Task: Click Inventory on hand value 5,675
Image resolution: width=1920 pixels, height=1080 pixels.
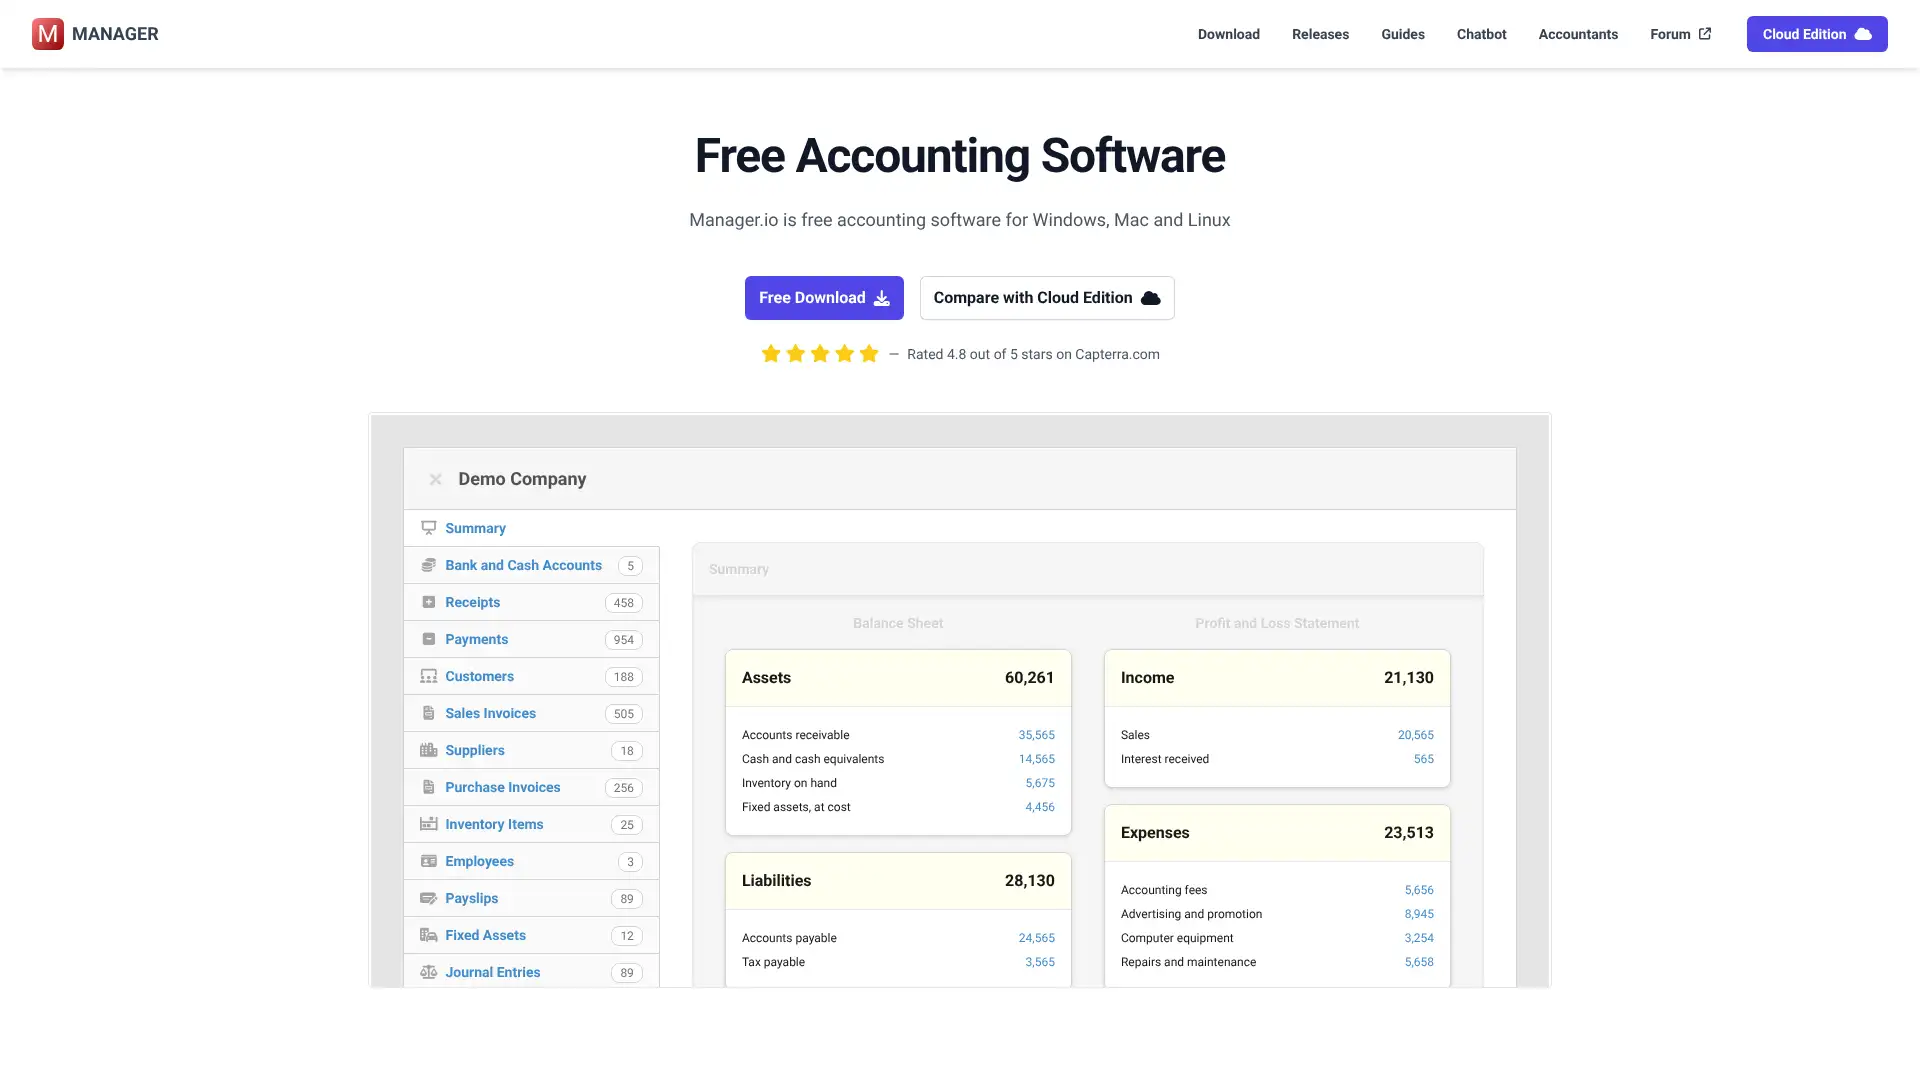Action: pos(1040,783)
